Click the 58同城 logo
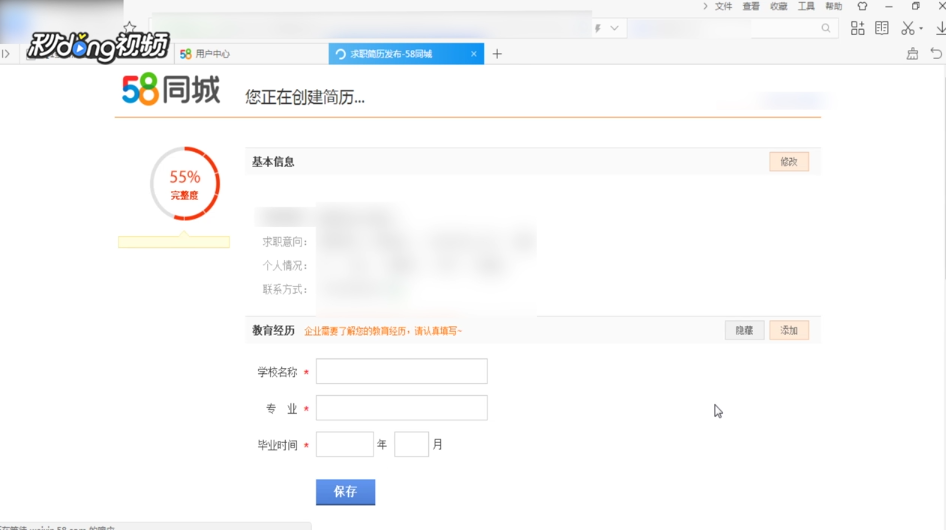Image resolution: width=946 pixels, height=530 pixels. [171, 90]
